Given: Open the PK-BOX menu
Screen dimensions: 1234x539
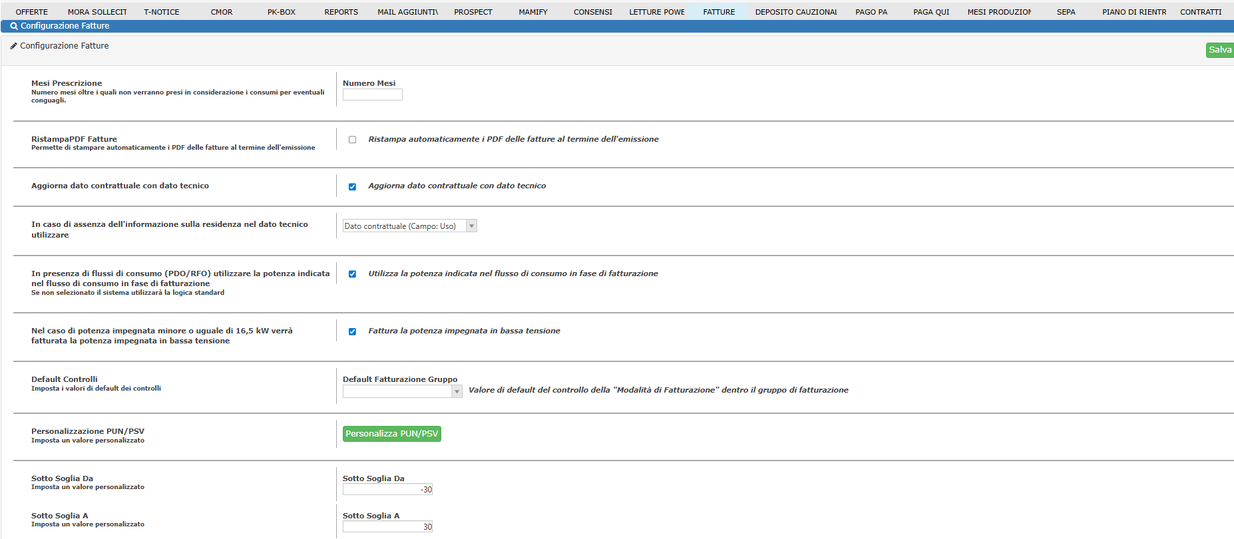Looking at the screenshot, I should click(282, 12).
